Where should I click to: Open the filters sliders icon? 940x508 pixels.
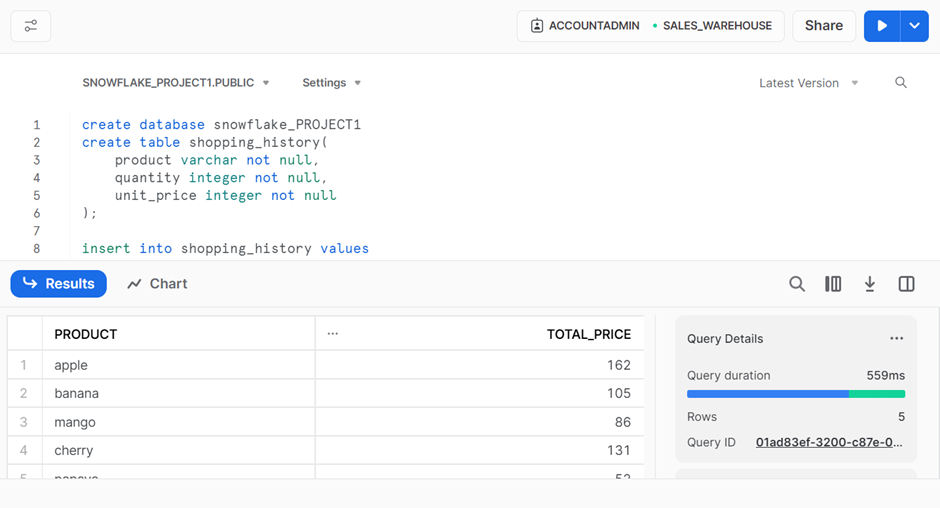[x=31, y=26]
